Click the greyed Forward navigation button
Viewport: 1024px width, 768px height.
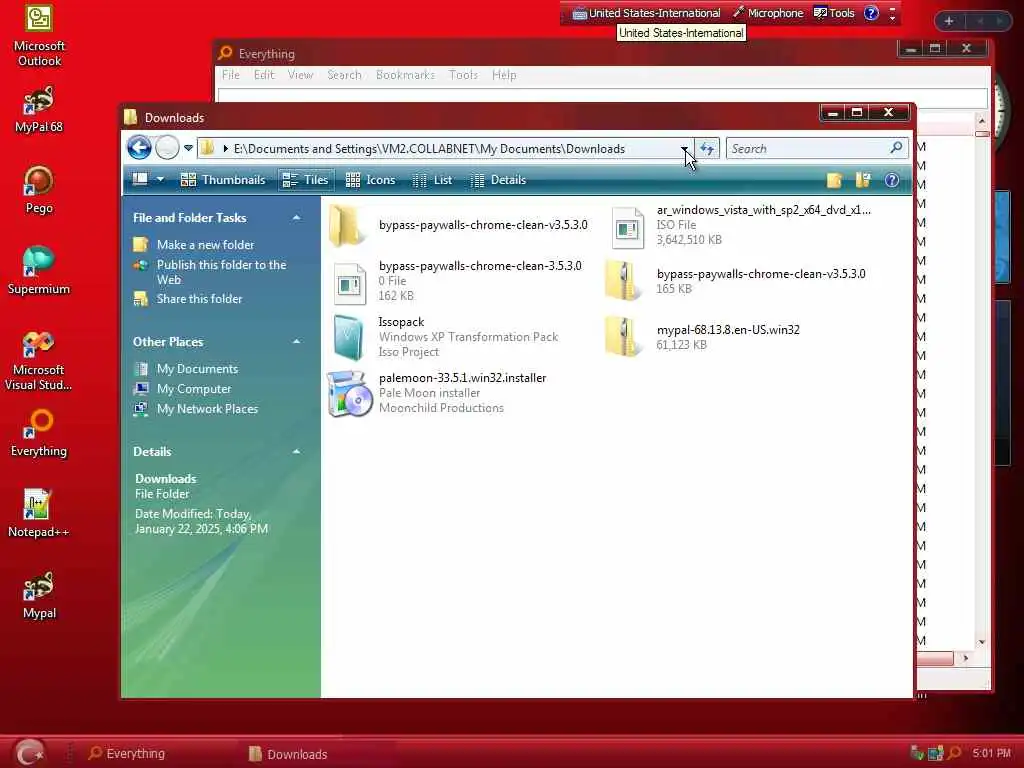click(167, 148)
